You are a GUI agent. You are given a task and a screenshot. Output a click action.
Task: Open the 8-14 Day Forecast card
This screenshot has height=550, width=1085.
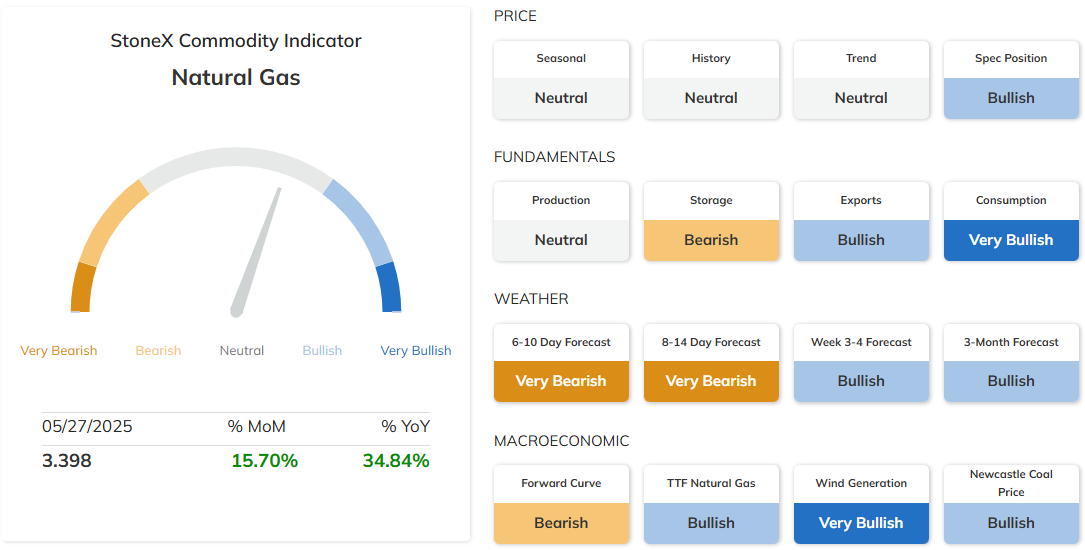click(x=711, y=363)
